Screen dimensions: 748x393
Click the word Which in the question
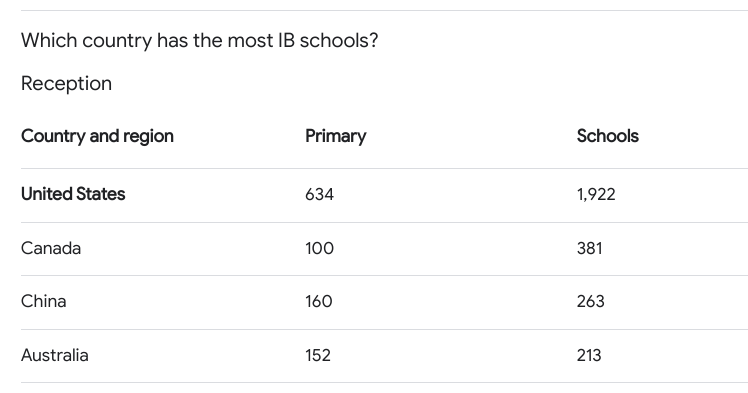[x=49, y=41]
